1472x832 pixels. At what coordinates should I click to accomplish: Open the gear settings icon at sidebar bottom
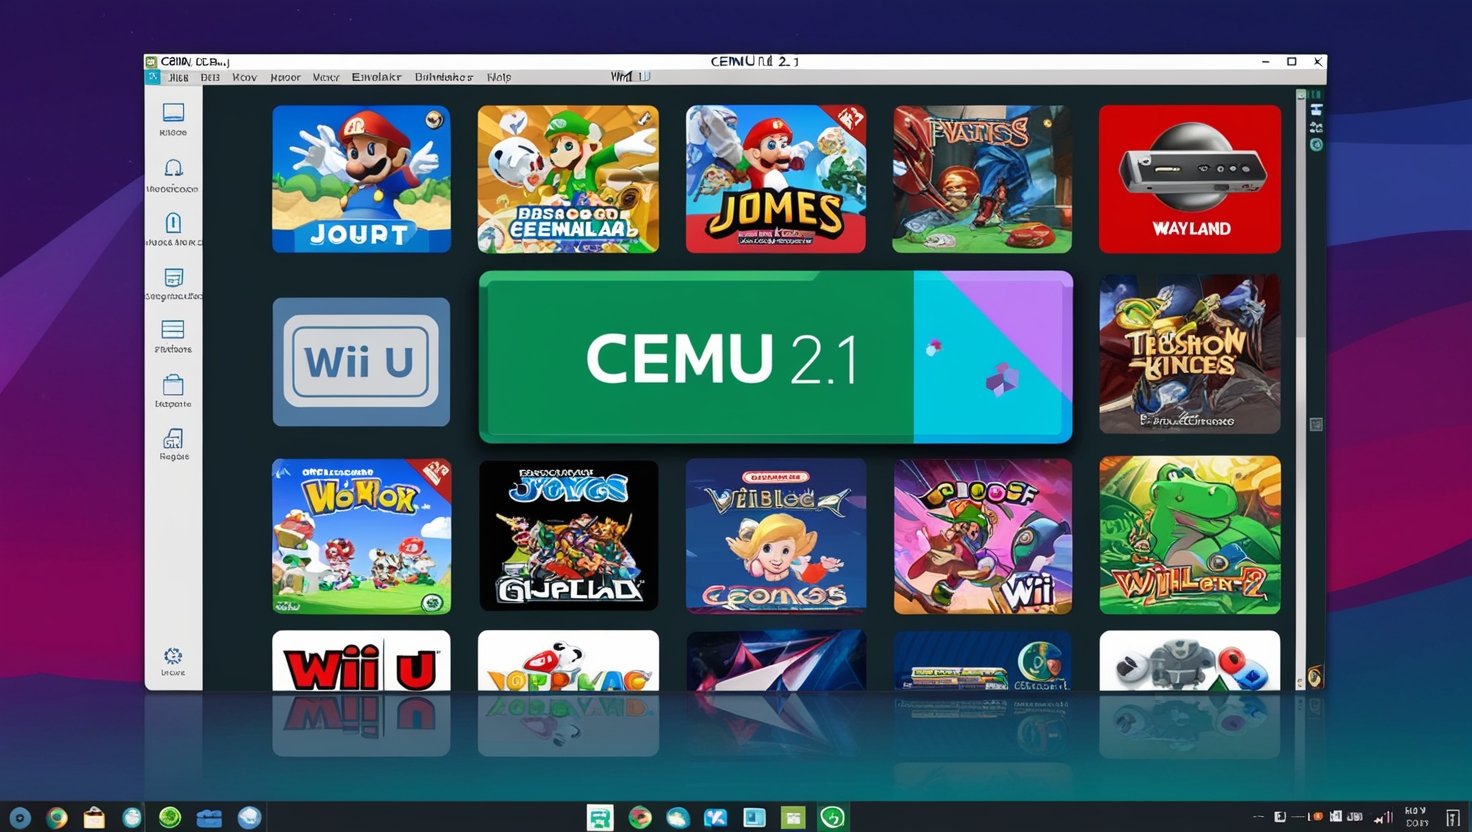[173, 656]
